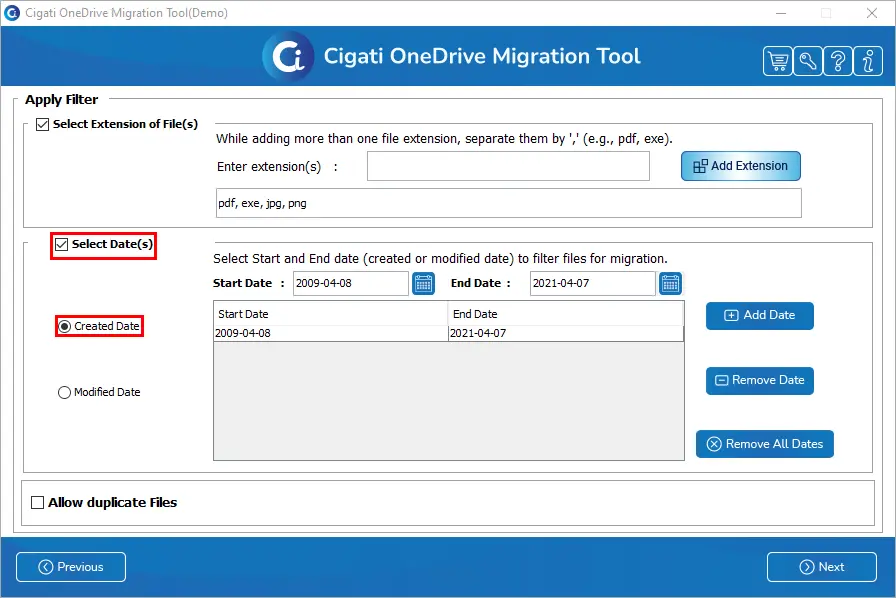Click the Cigati logo in header
This screenshot has width=896, height=598.
coord(288,56)
